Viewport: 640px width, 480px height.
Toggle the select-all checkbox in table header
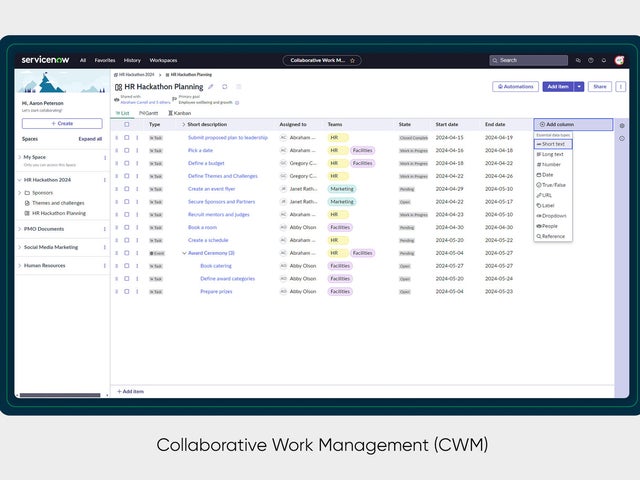tap(127, 124)
